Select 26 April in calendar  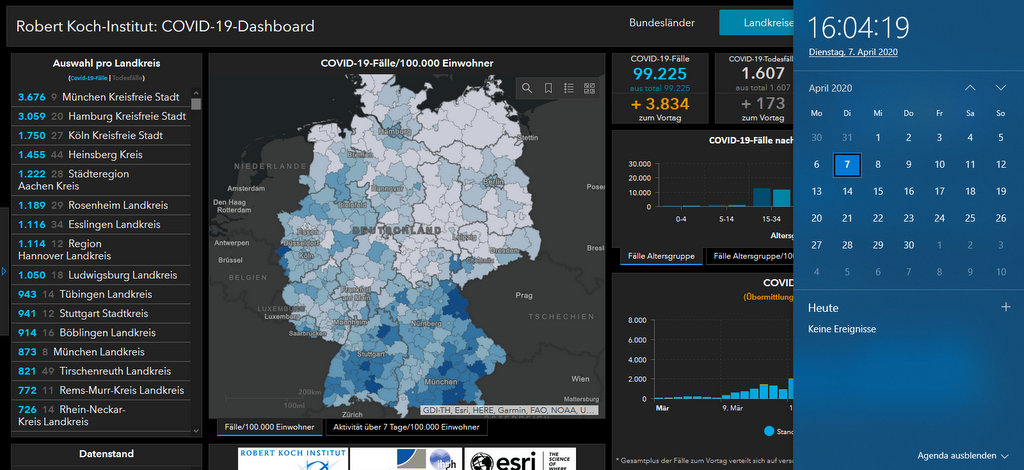pos(1000,218)
